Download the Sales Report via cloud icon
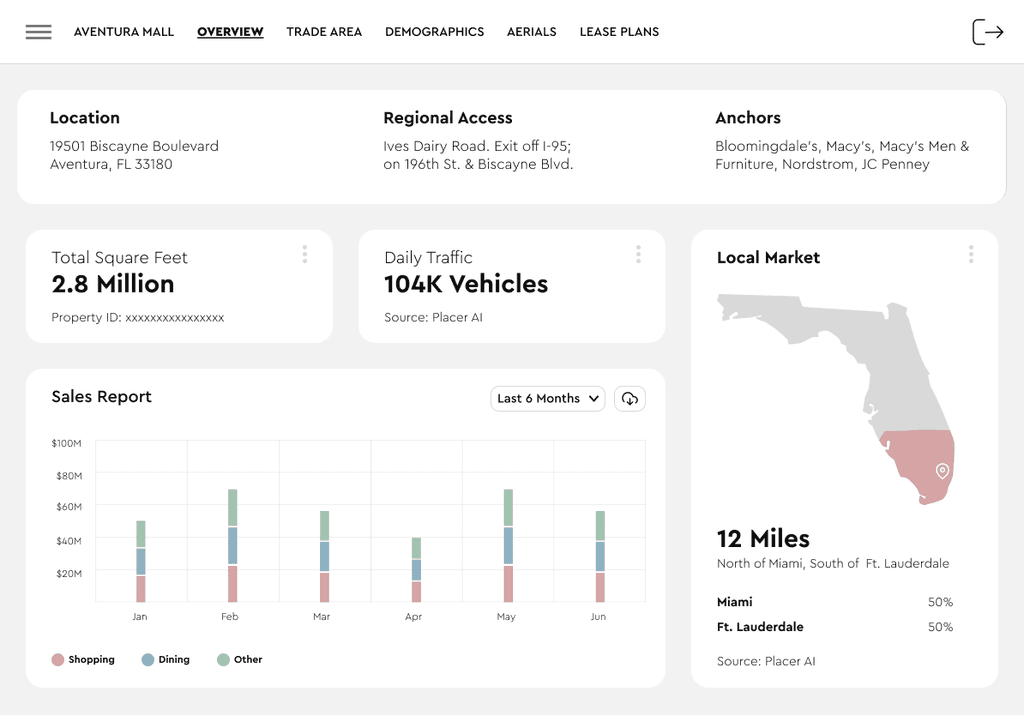This screenshot has height=715, width=1024. (x=630, y=398)
